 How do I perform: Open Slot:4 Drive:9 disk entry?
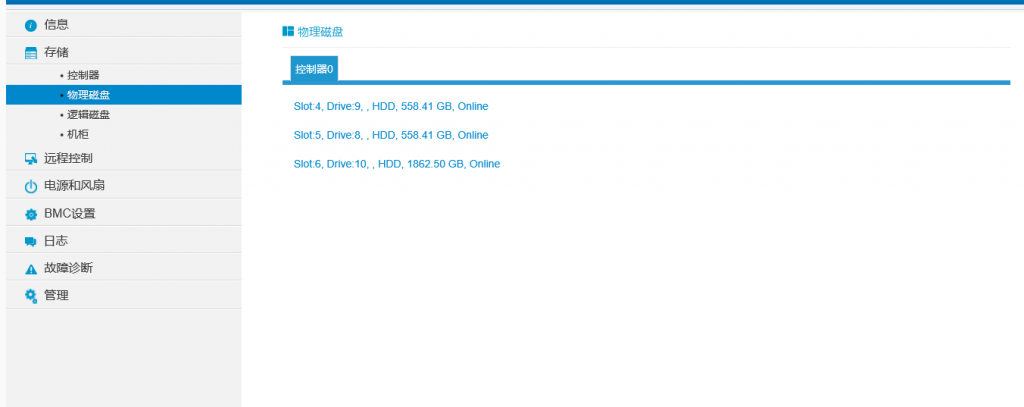pos(390,106)
